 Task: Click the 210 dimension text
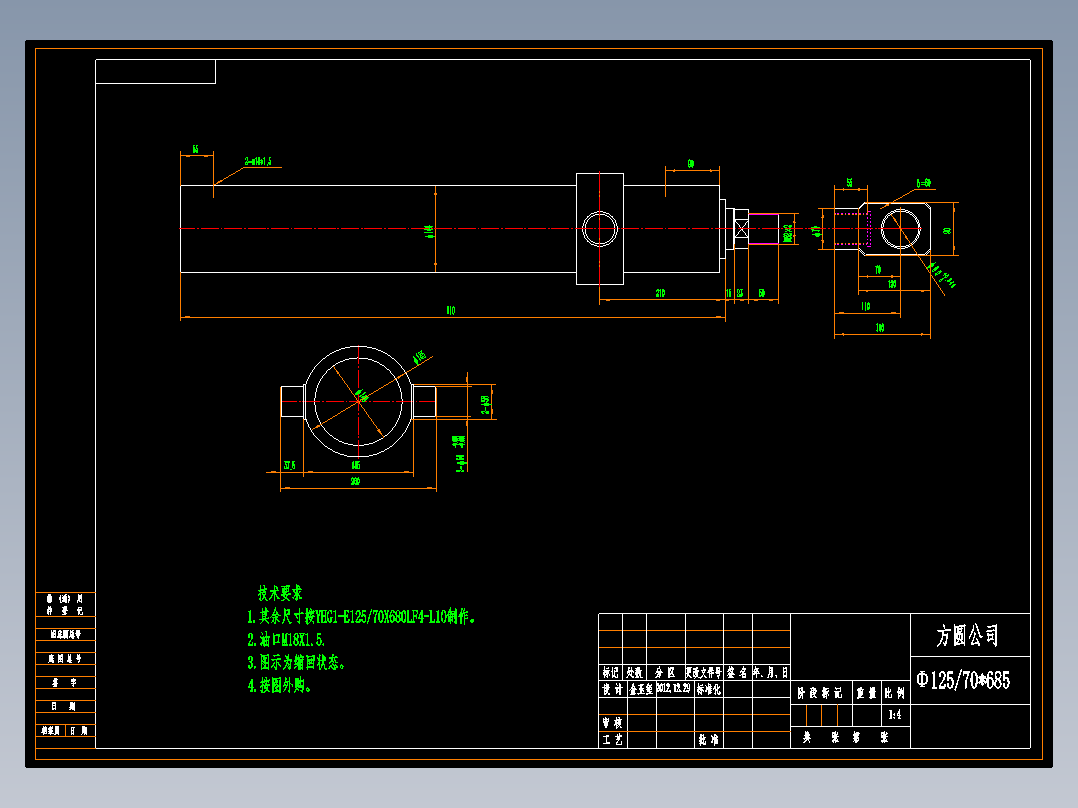(660, 294)
